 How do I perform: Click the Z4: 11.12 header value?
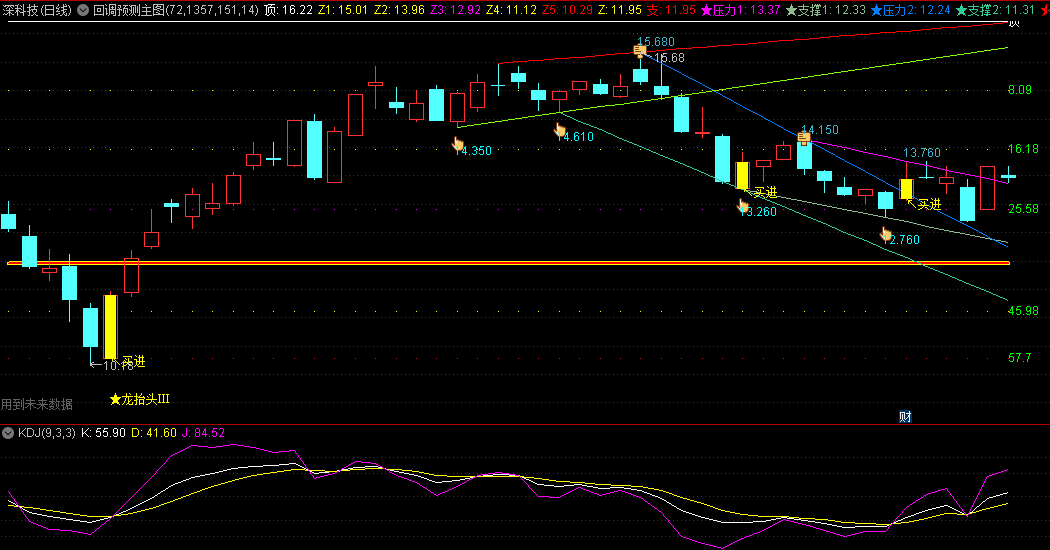coord(512,10)
